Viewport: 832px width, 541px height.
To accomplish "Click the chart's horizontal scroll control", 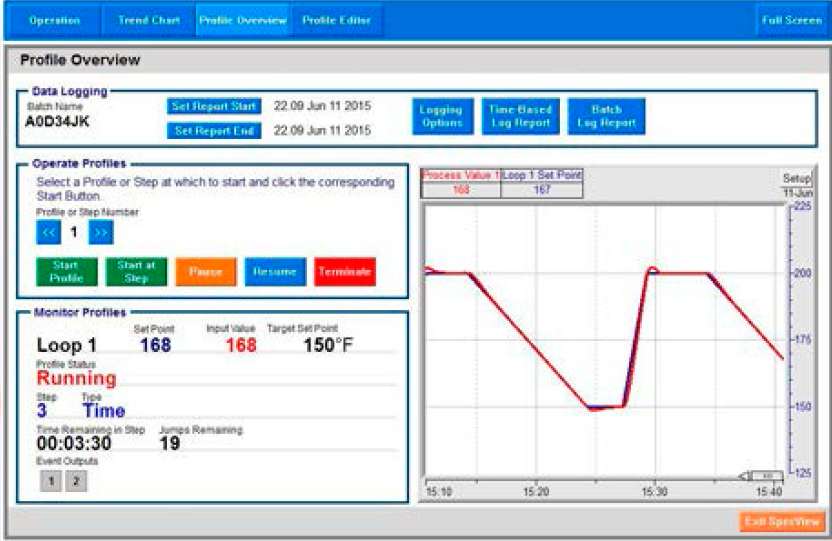I will pyautogui.click(x=766, y=475).
